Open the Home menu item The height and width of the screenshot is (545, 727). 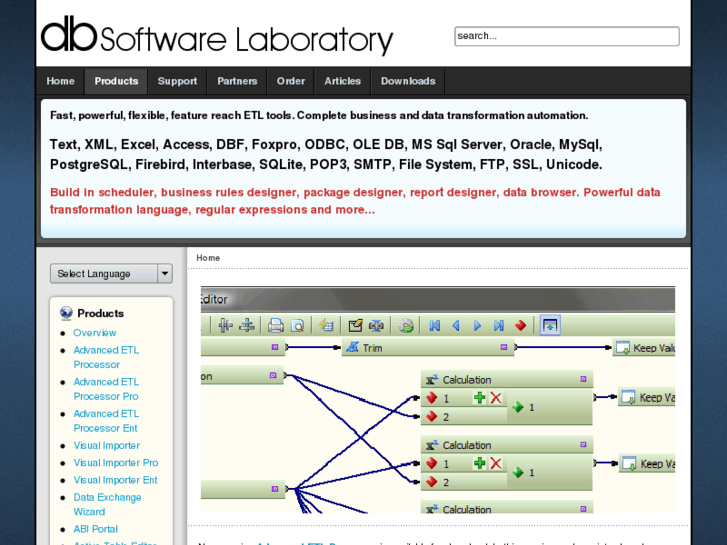click(60, 81)
